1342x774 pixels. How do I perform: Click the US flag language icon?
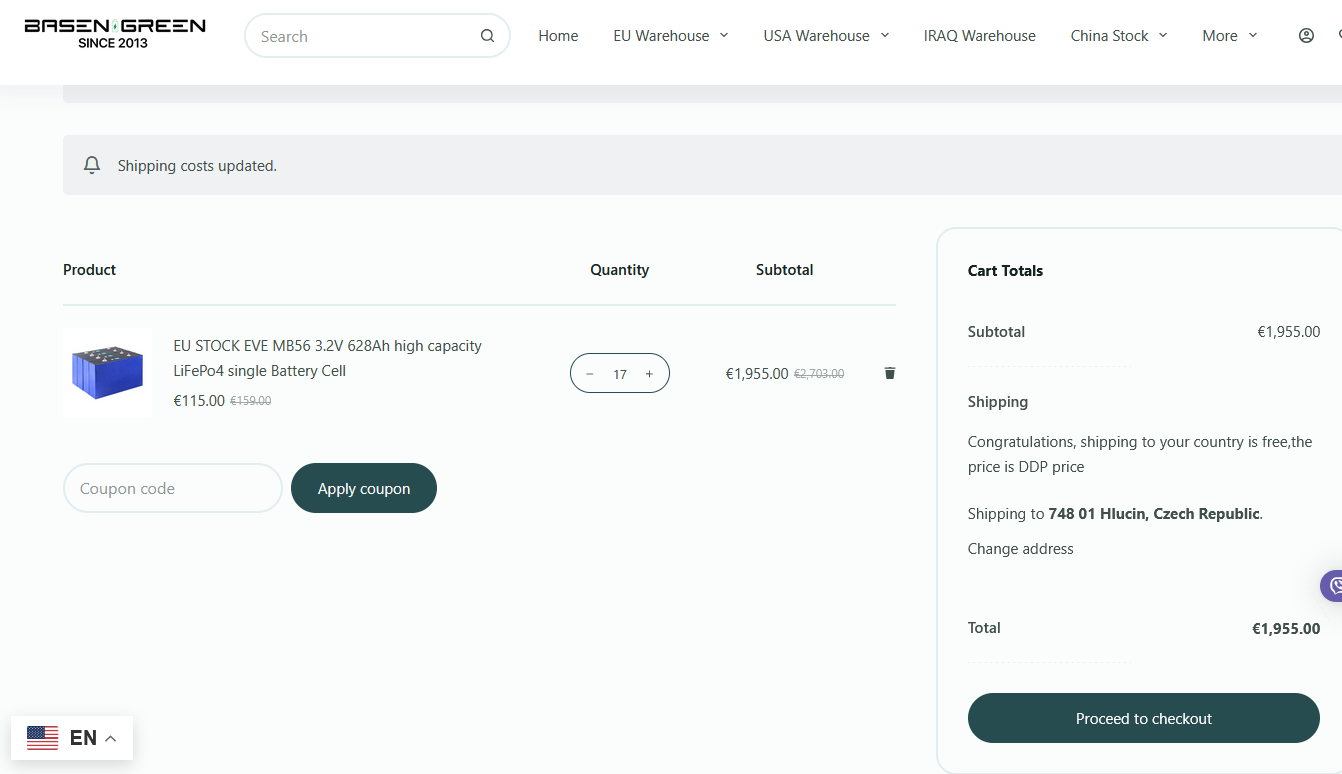(43, 738)
